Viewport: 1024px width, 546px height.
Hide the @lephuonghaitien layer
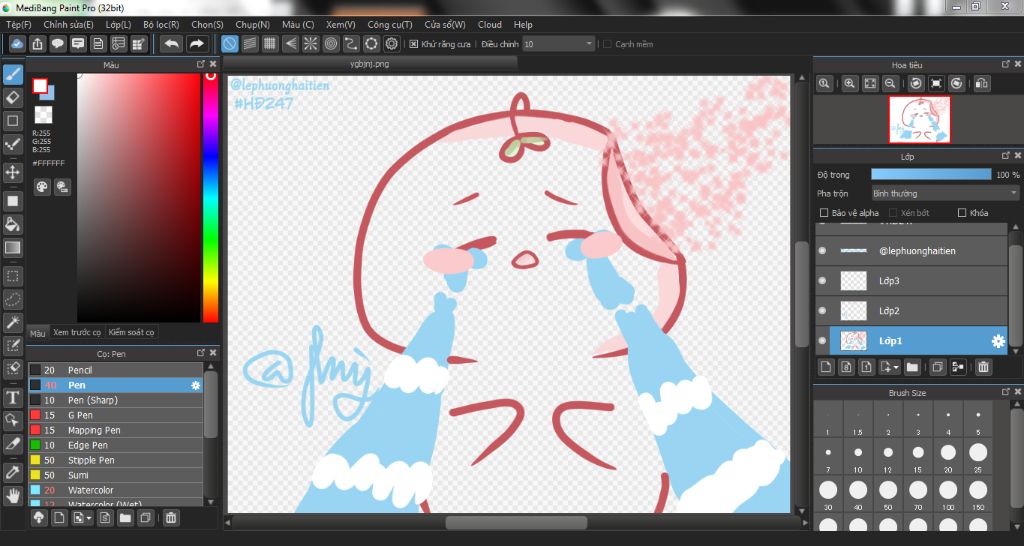[x=822, y=251]
